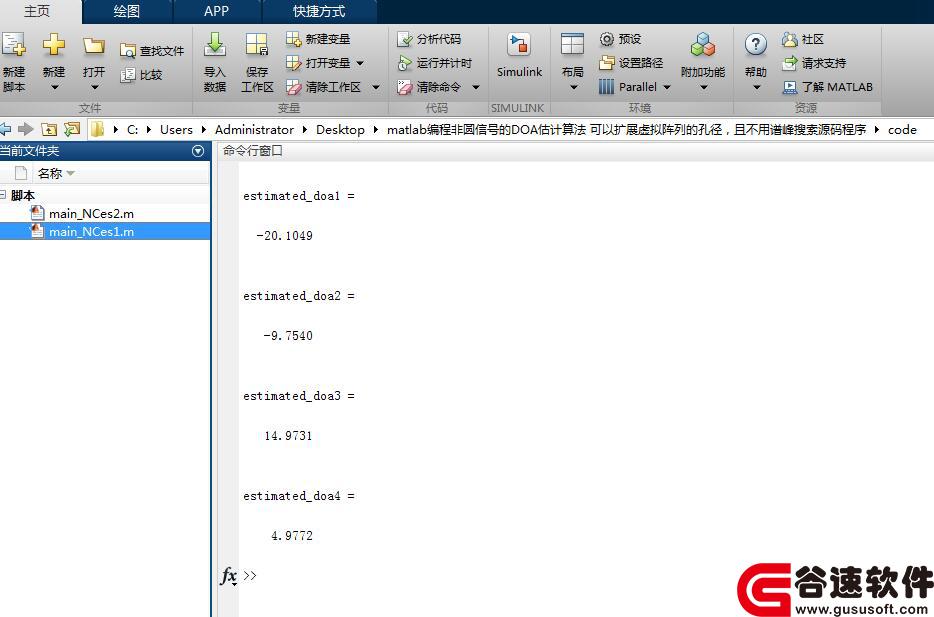
Task: Click the yellow plus New (新建) icon
Action: 54,45
